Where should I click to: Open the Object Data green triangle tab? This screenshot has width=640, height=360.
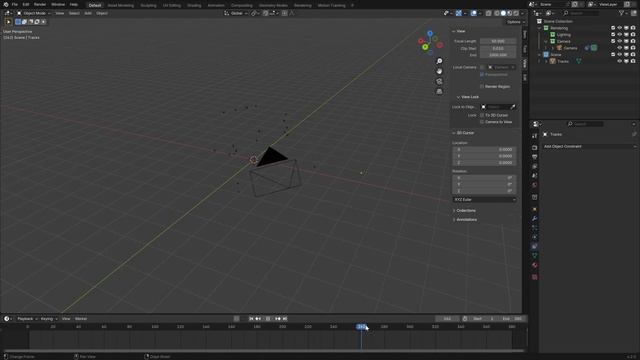pyautogui.click(x=534, y=256)
